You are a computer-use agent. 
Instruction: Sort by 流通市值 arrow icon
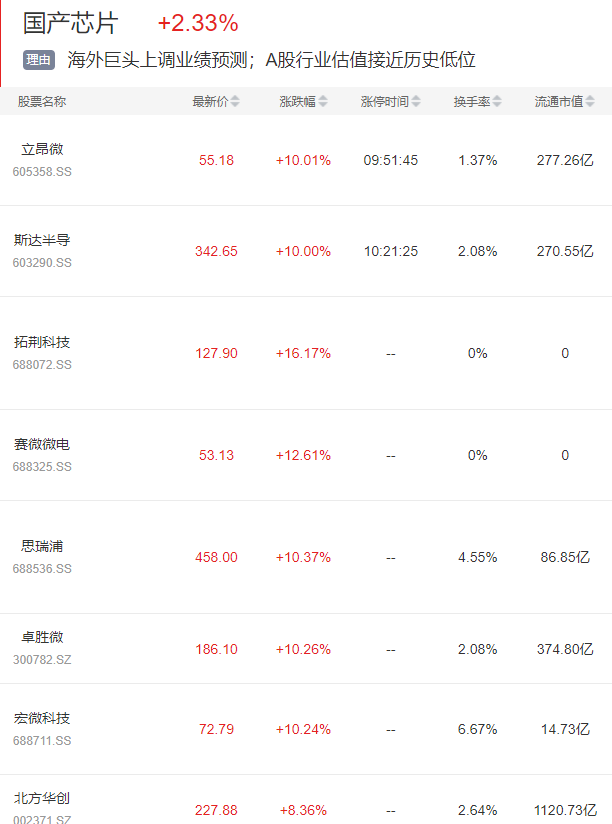[590, 101]
